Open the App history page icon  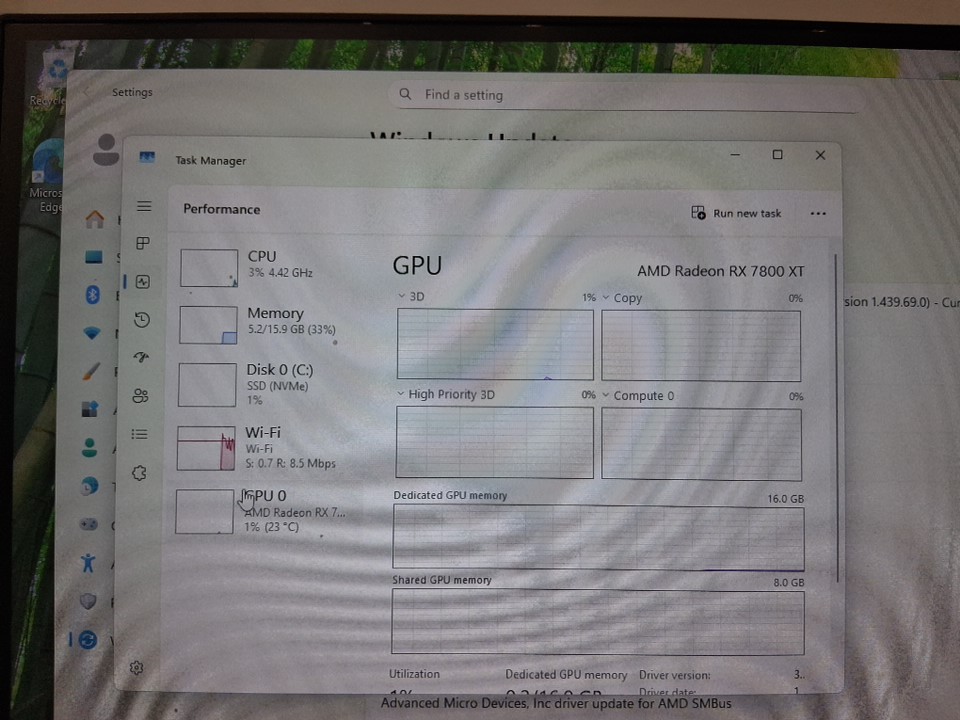(x=142, y=320)
